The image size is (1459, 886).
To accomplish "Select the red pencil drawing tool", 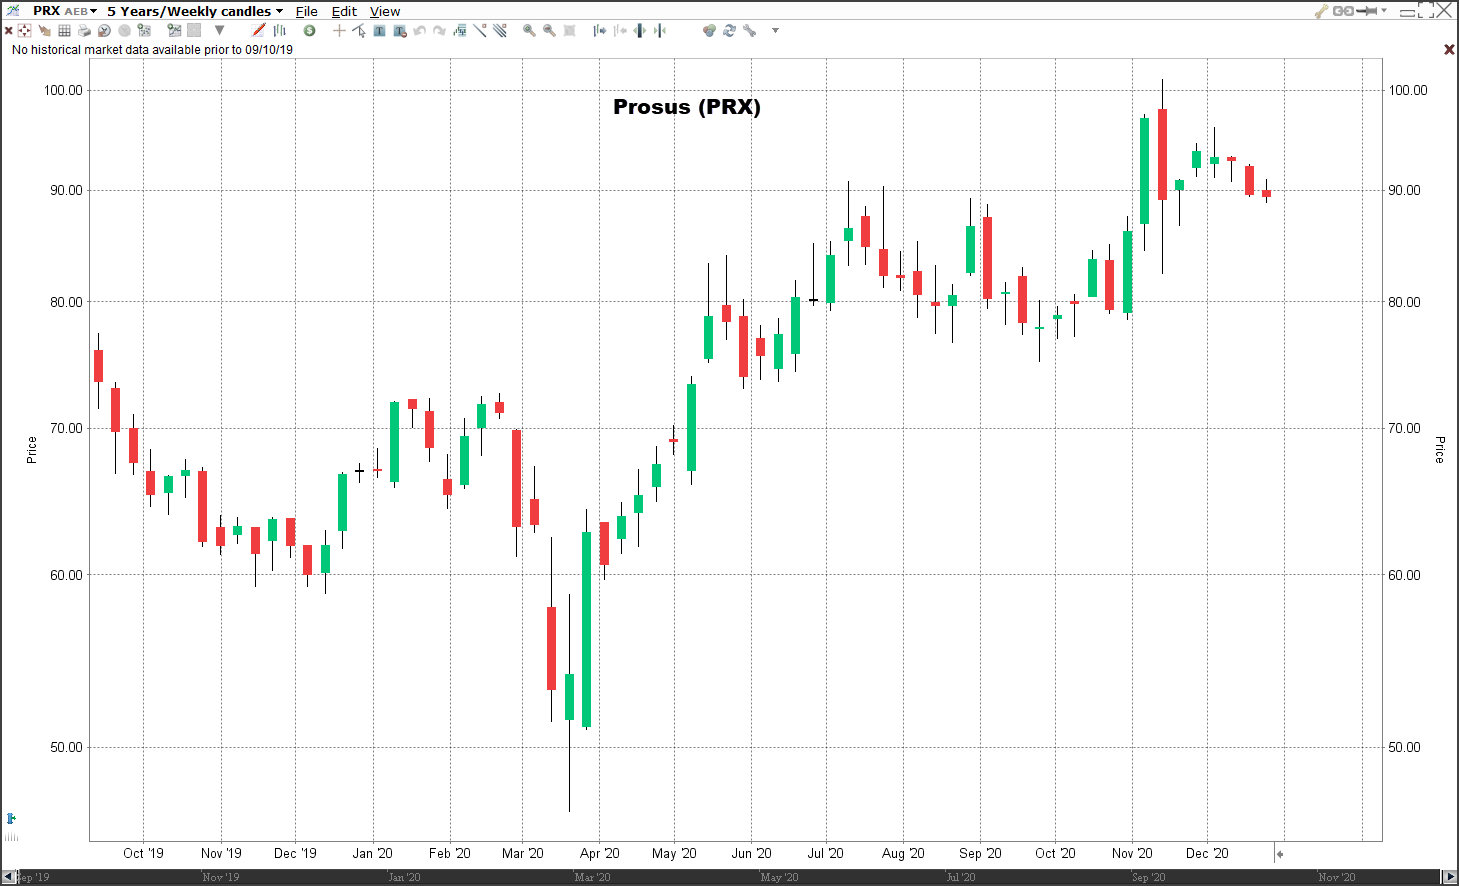I will tap(258, 30).
